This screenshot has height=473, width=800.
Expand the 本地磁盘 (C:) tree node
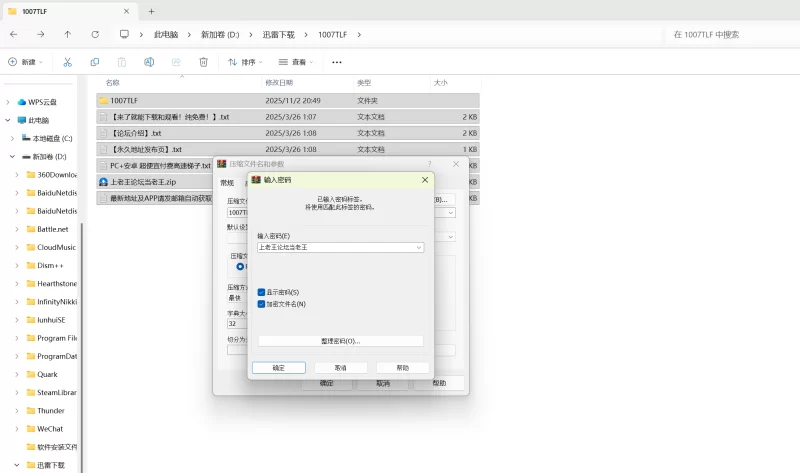12,138
